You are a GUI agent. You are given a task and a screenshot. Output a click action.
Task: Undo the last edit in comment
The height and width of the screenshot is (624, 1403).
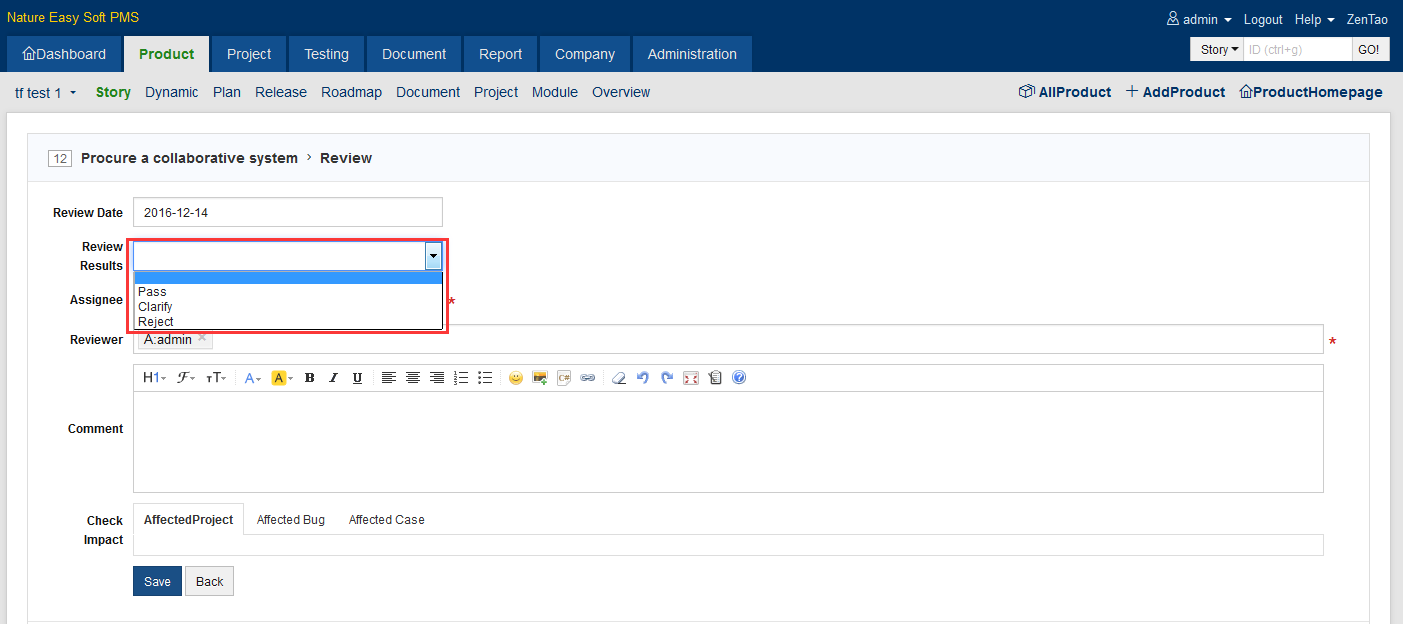(643, 378)
